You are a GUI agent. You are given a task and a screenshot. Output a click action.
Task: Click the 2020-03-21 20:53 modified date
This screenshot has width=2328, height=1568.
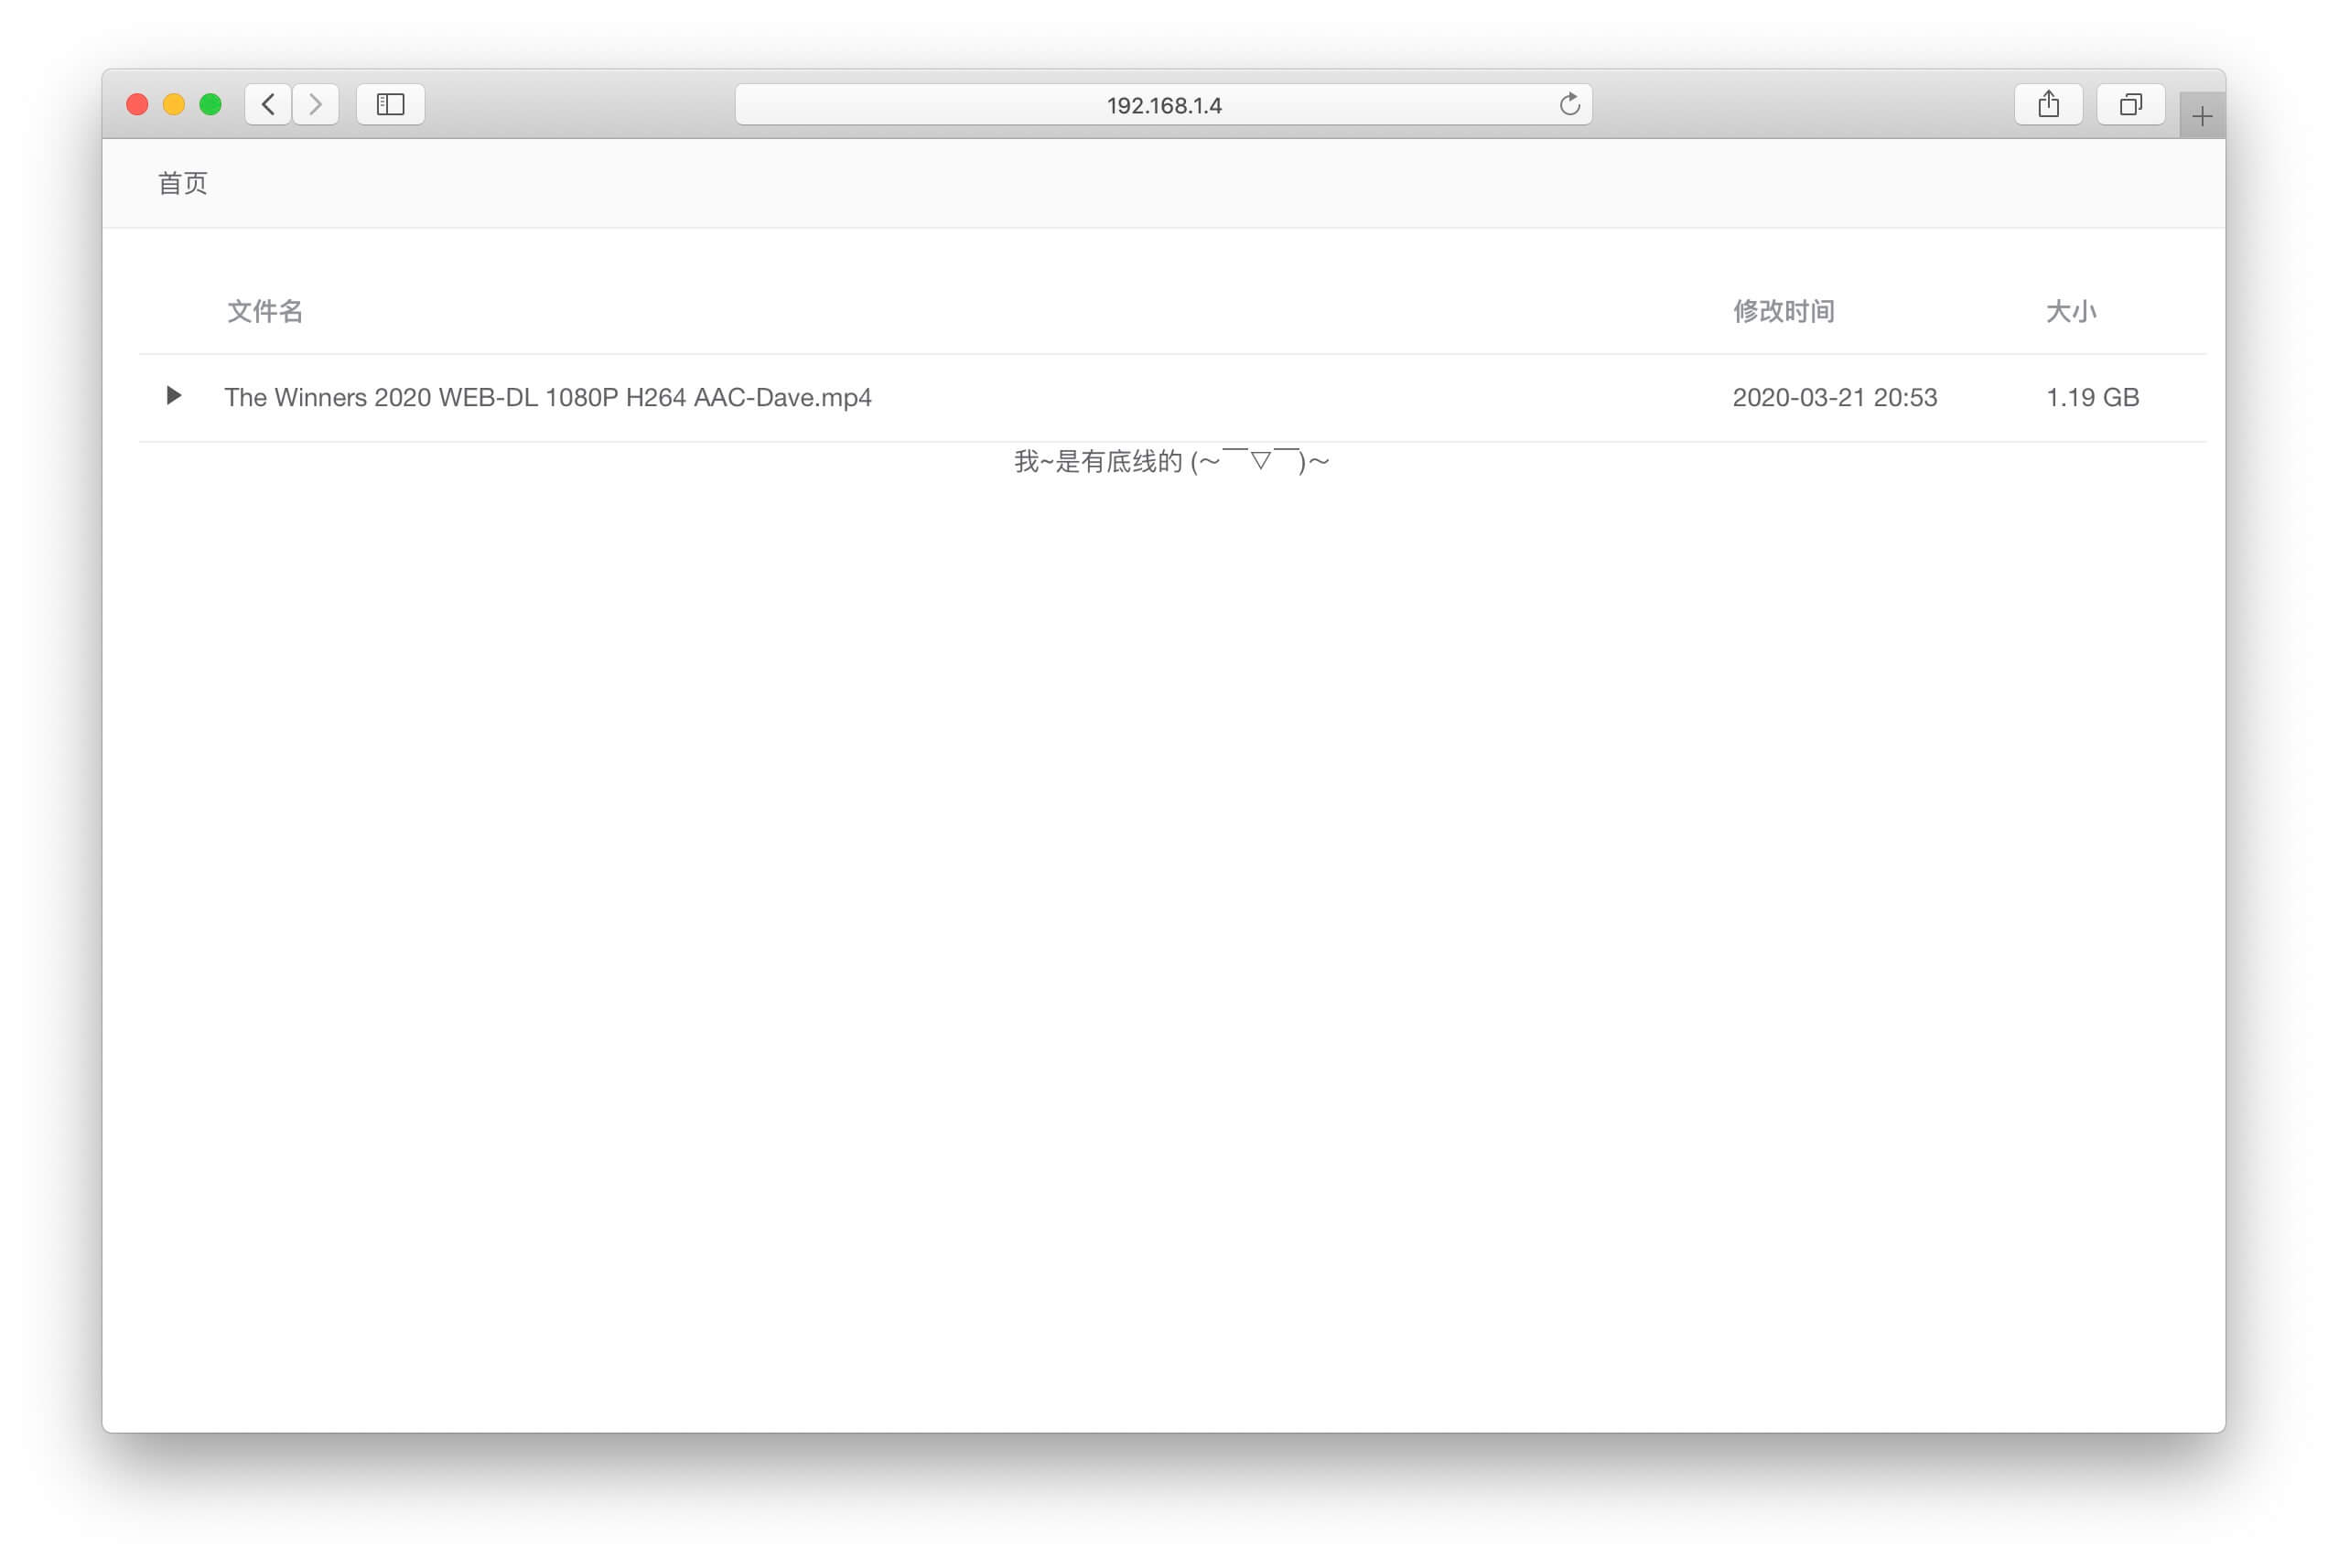1834,397
